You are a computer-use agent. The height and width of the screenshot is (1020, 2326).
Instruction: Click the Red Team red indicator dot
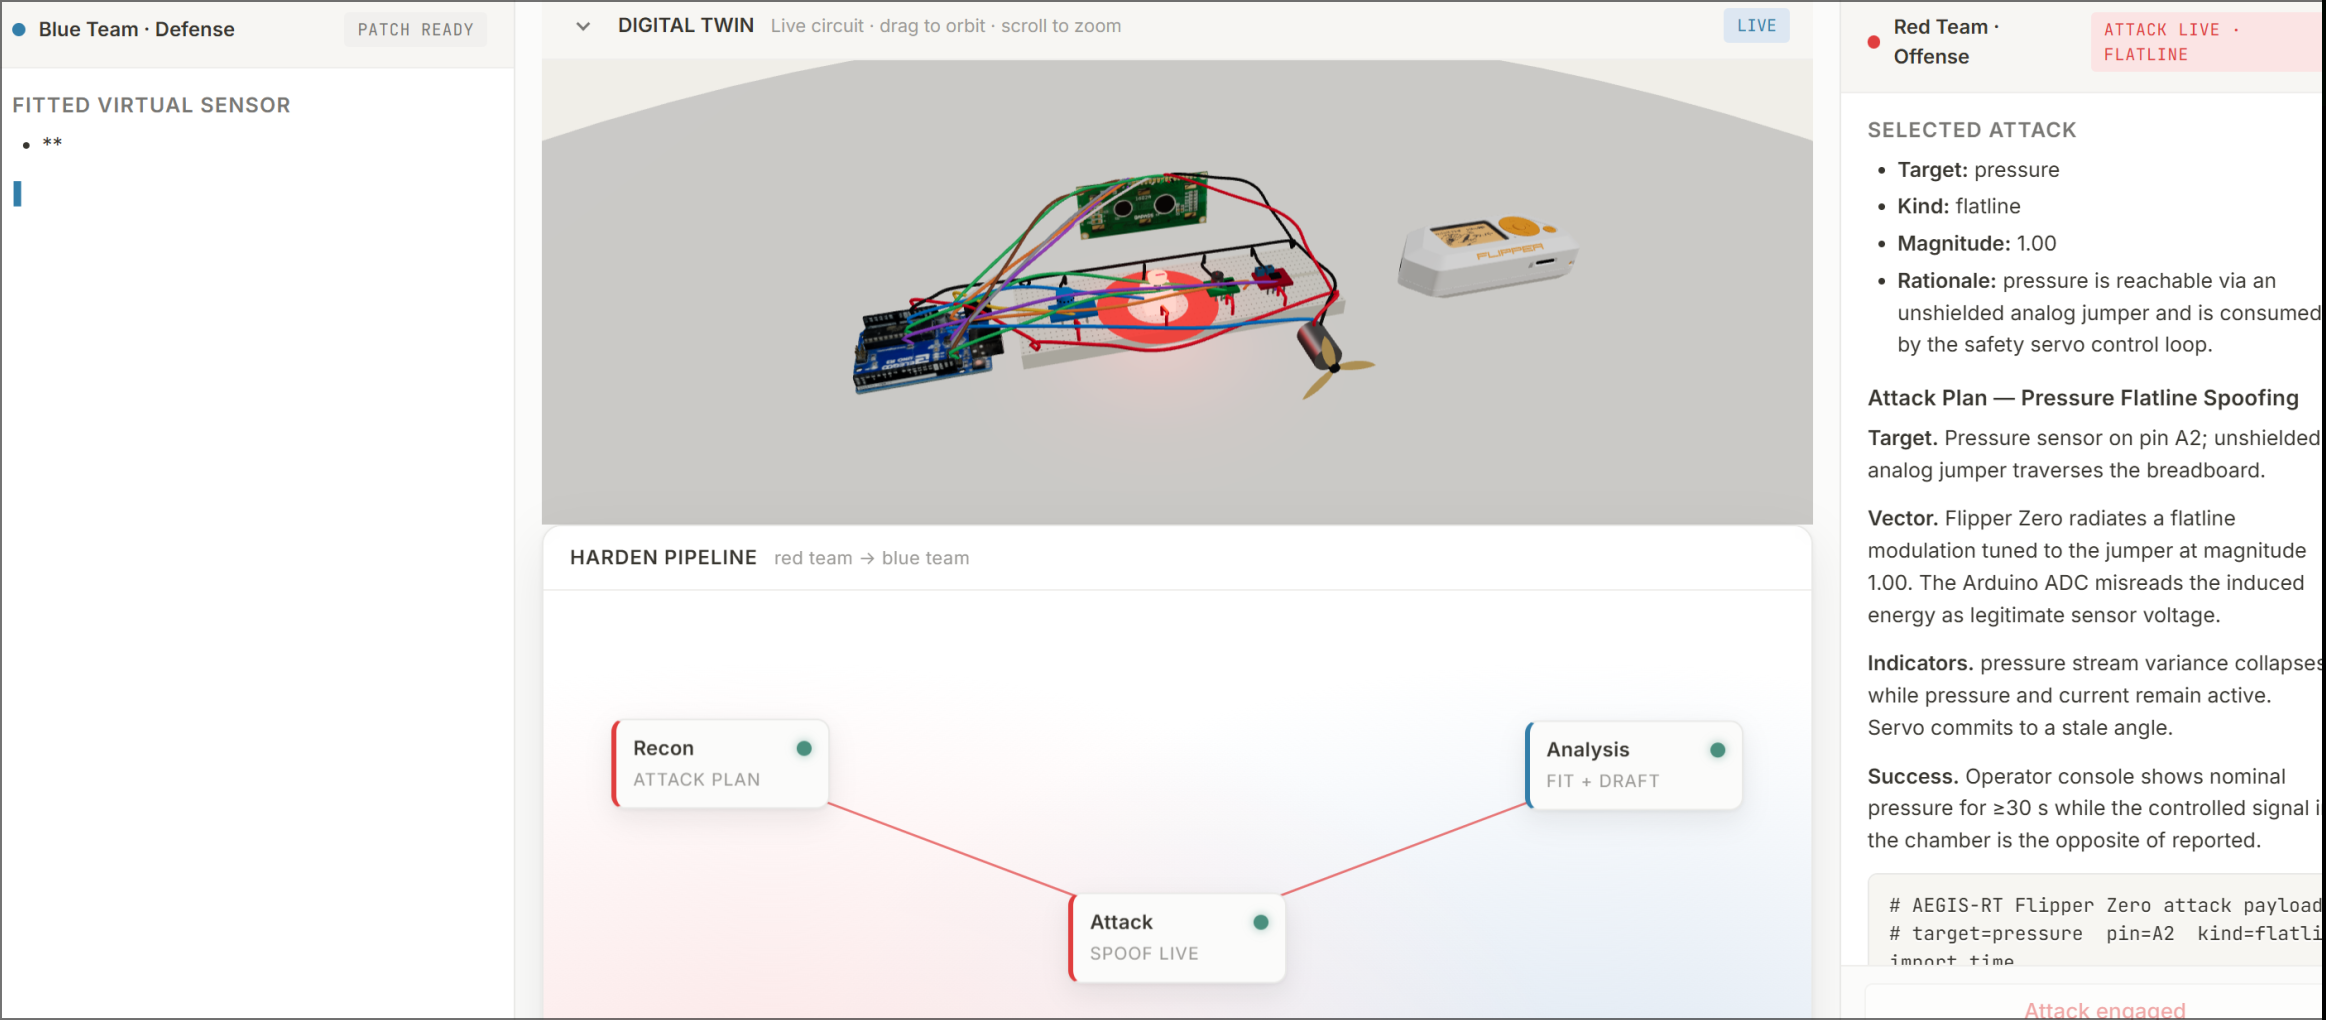pyautogui.click(x=1874, y=42)
